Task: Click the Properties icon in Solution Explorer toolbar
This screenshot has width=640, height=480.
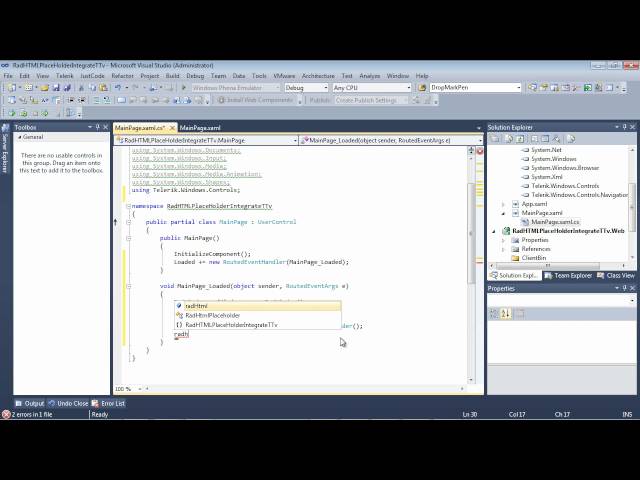Action: pos(495,139)
